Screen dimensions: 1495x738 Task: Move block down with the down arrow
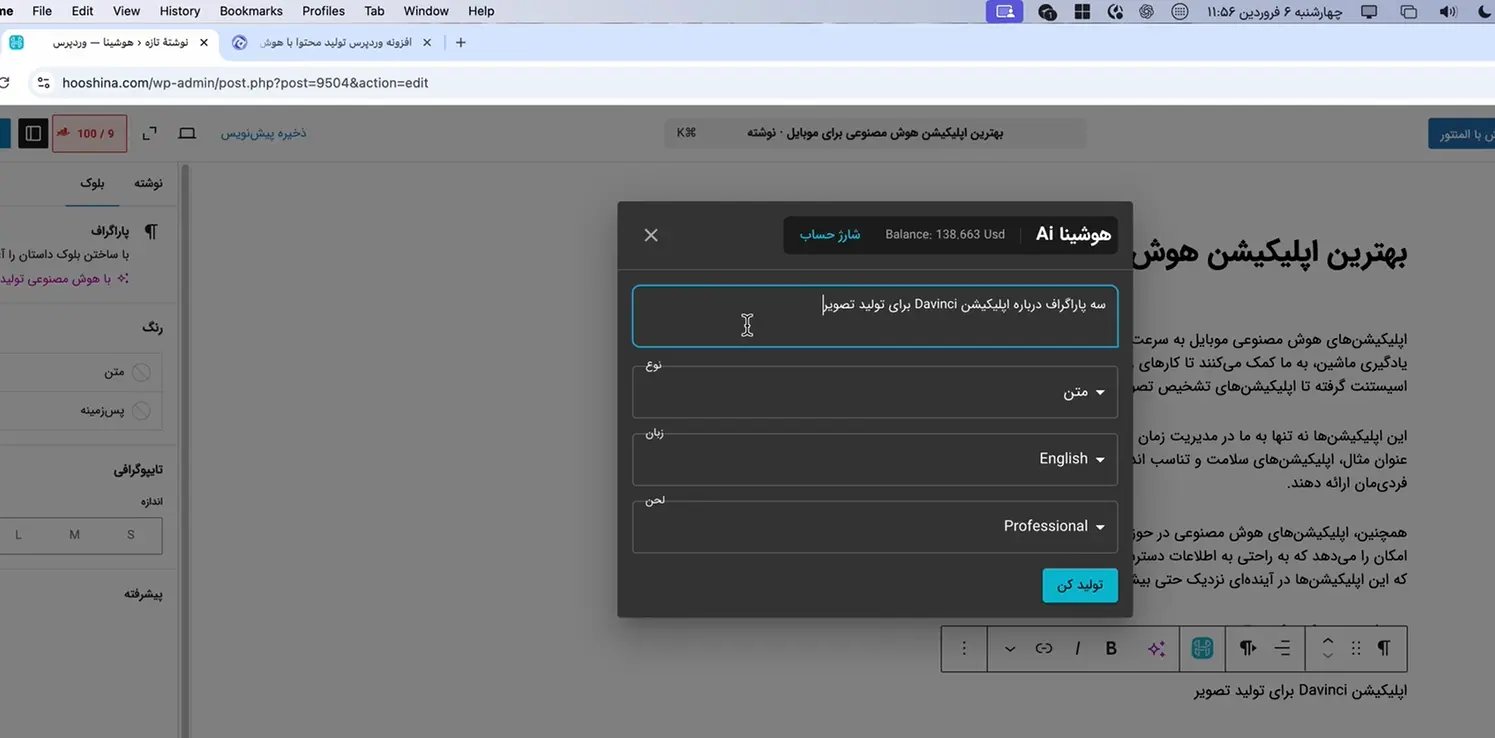pos(1327,656)
